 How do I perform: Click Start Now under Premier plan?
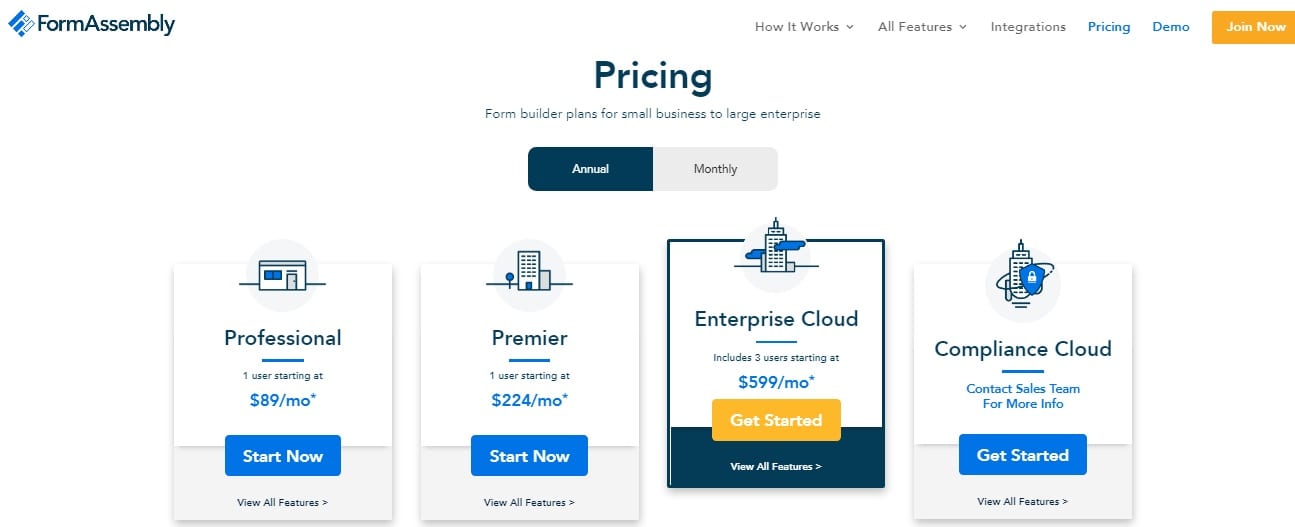[x=529, y=456]
